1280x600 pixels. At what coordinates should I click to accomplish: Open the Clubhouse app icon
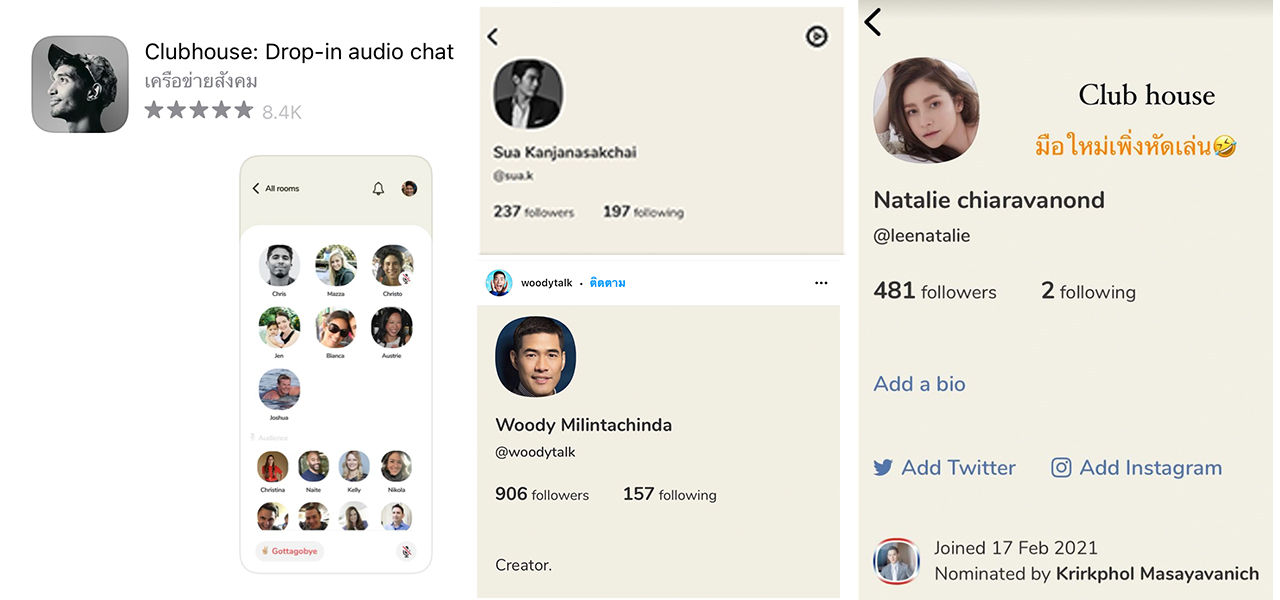pos(80,85)
